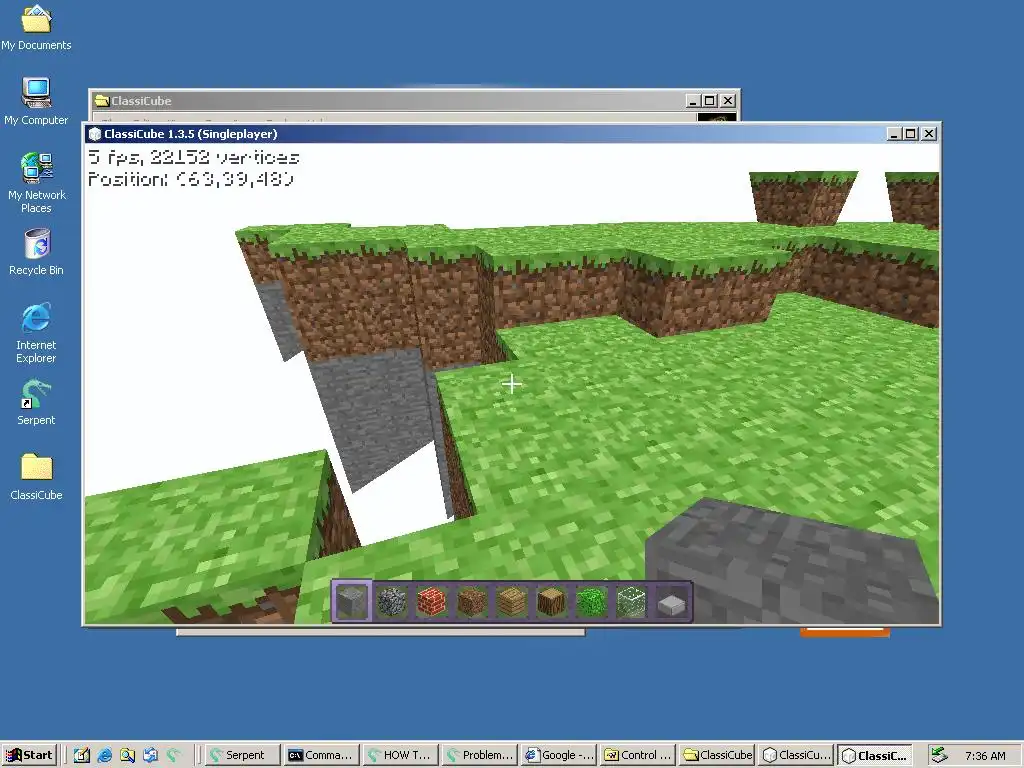This screenshot has height=768, width=1024.
Task: Select the wooden planks block in hotbar
Action: pos(511,601)
